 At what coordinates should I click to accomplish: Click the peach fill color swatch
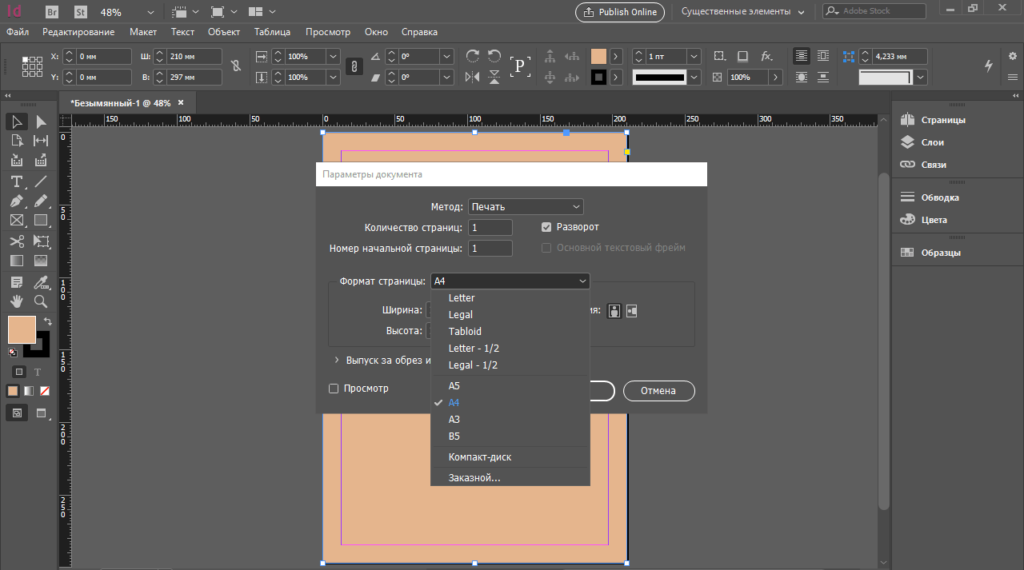21,329
